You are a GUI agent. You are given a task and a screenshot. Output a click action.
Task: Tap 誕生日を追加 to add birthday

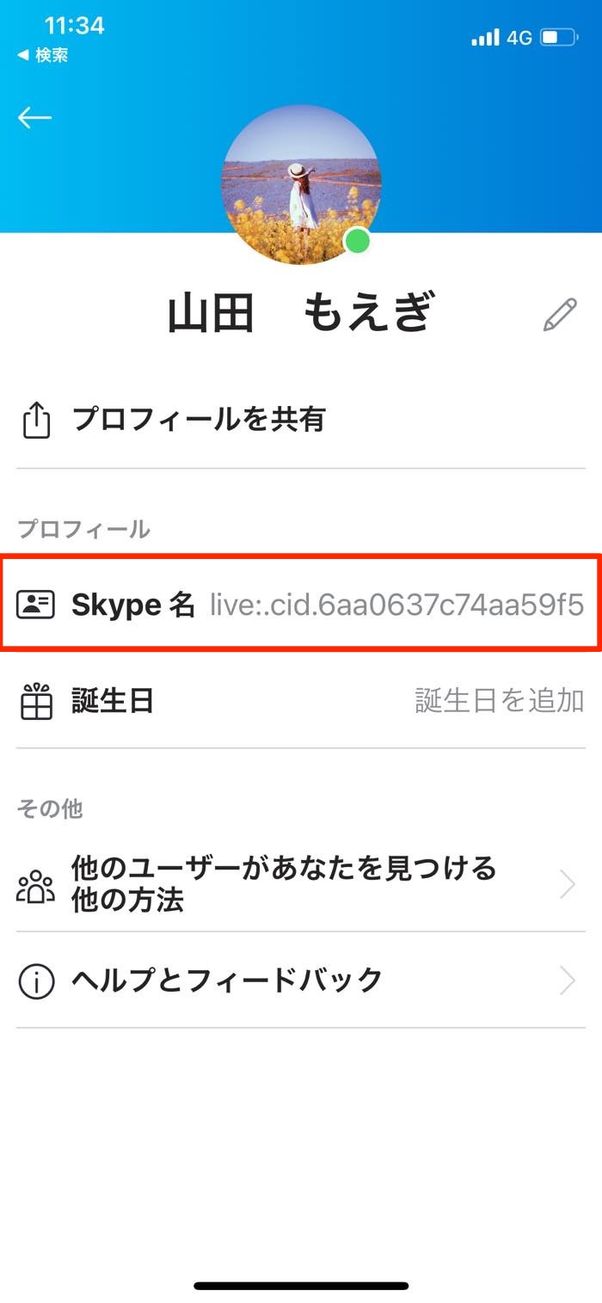[497, 700]
